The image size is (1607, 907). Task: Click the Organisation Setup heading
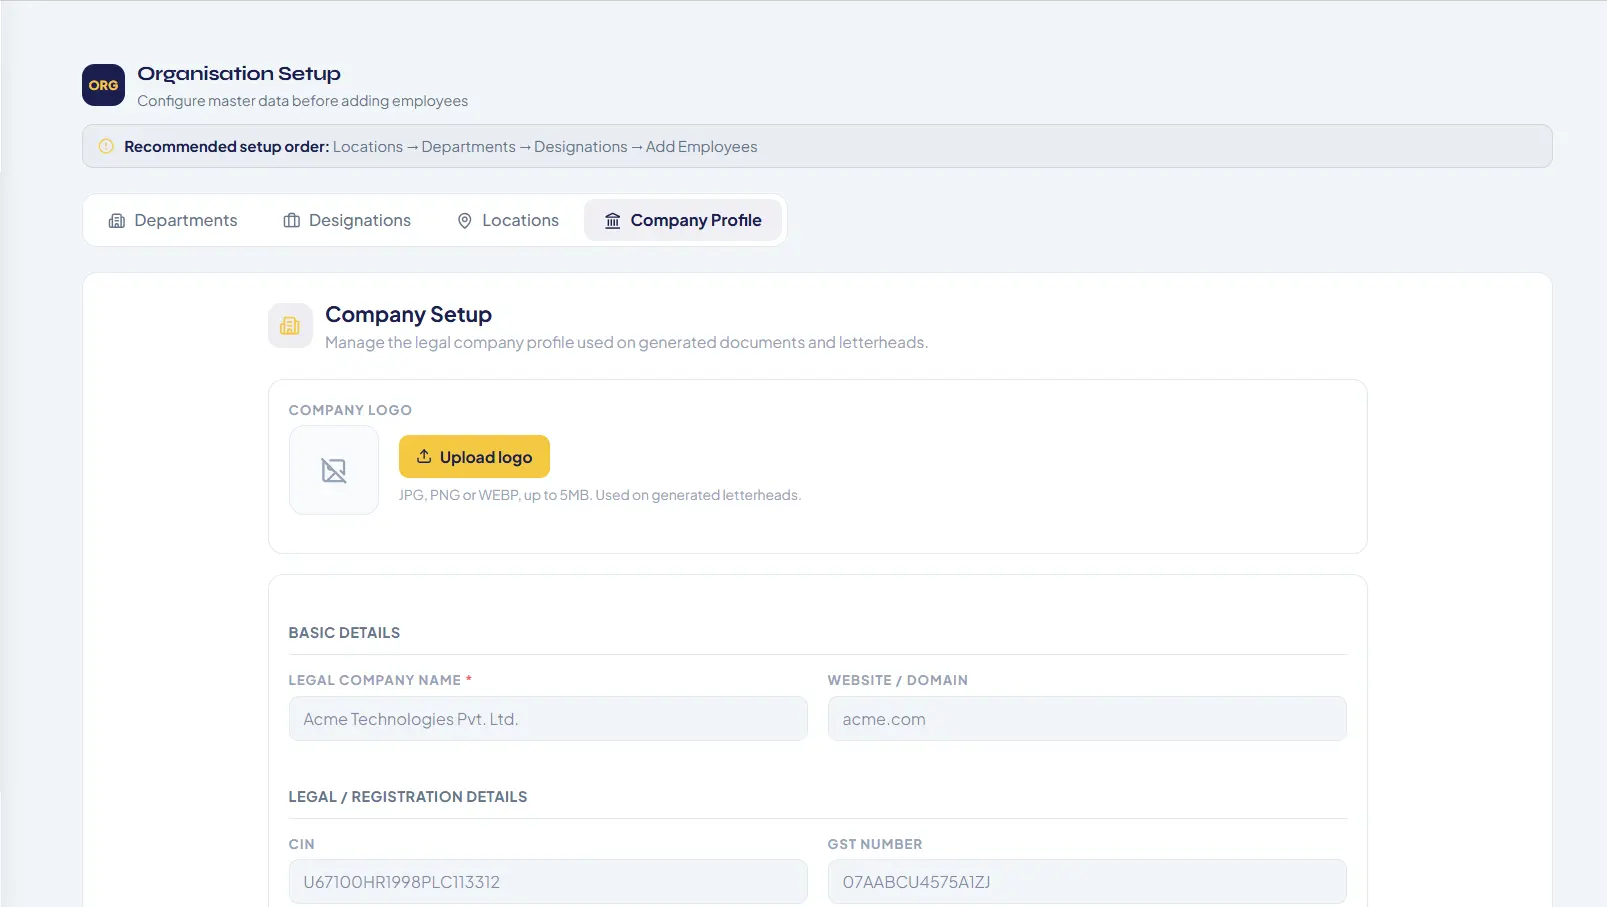pos(239,74)
